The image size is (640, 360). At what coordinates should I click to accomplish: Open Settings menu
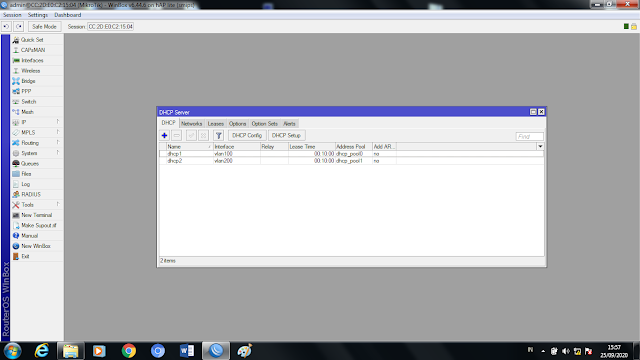tap(38, 15)
